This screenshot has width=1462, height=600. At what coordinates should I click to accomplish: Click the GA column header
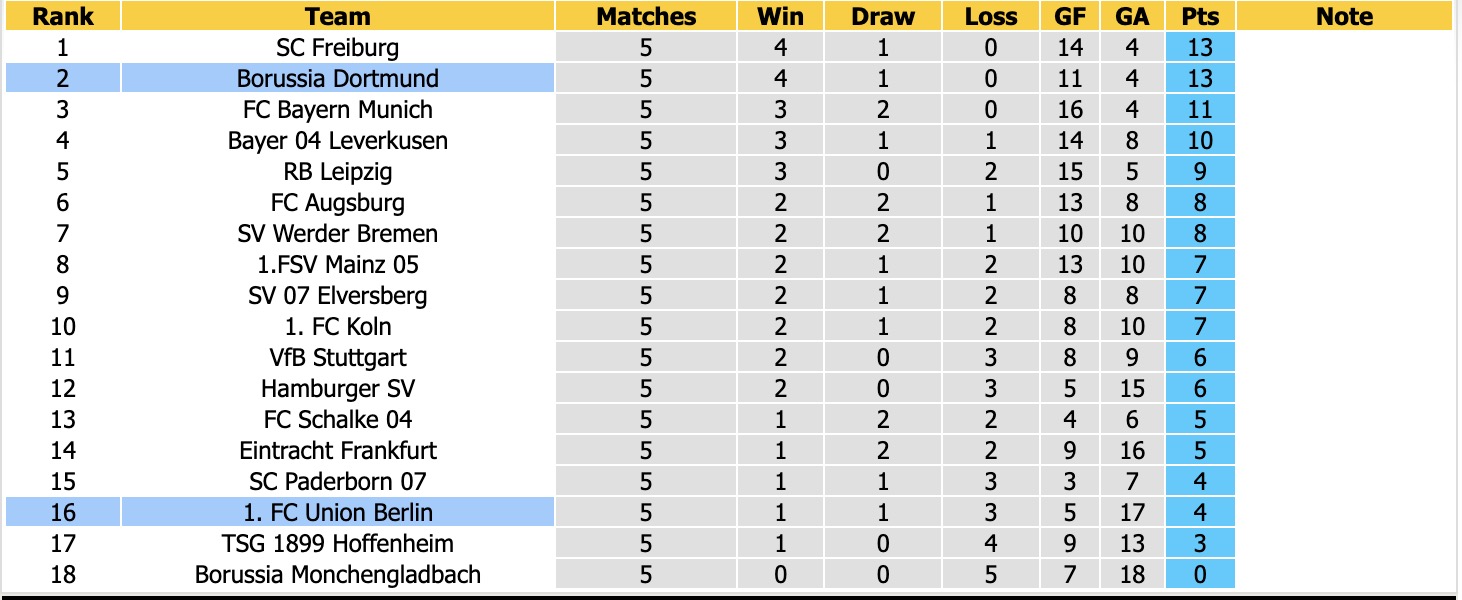pos(1132,16)
